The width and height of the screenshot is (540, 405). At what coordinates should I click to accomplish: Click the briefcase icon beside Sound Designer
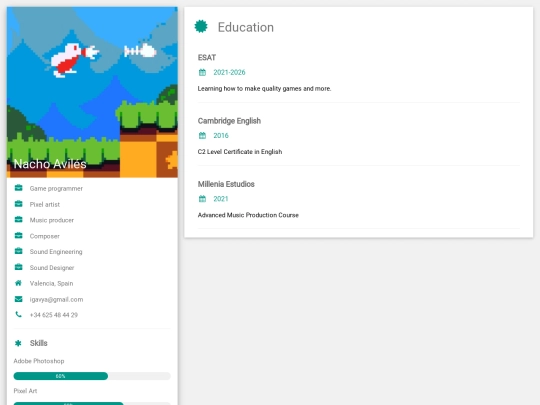[x=19, y=267]
